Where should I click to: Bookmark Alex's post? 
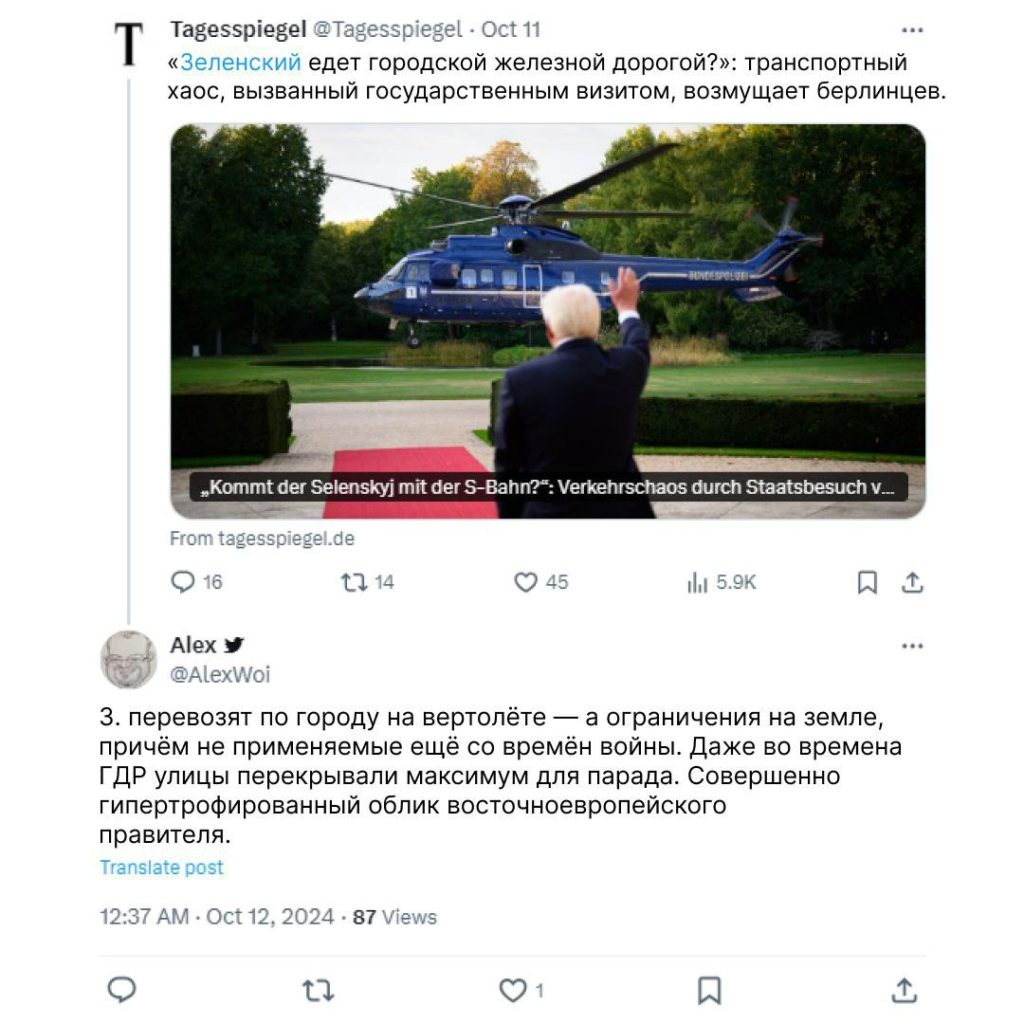[709, 991]
